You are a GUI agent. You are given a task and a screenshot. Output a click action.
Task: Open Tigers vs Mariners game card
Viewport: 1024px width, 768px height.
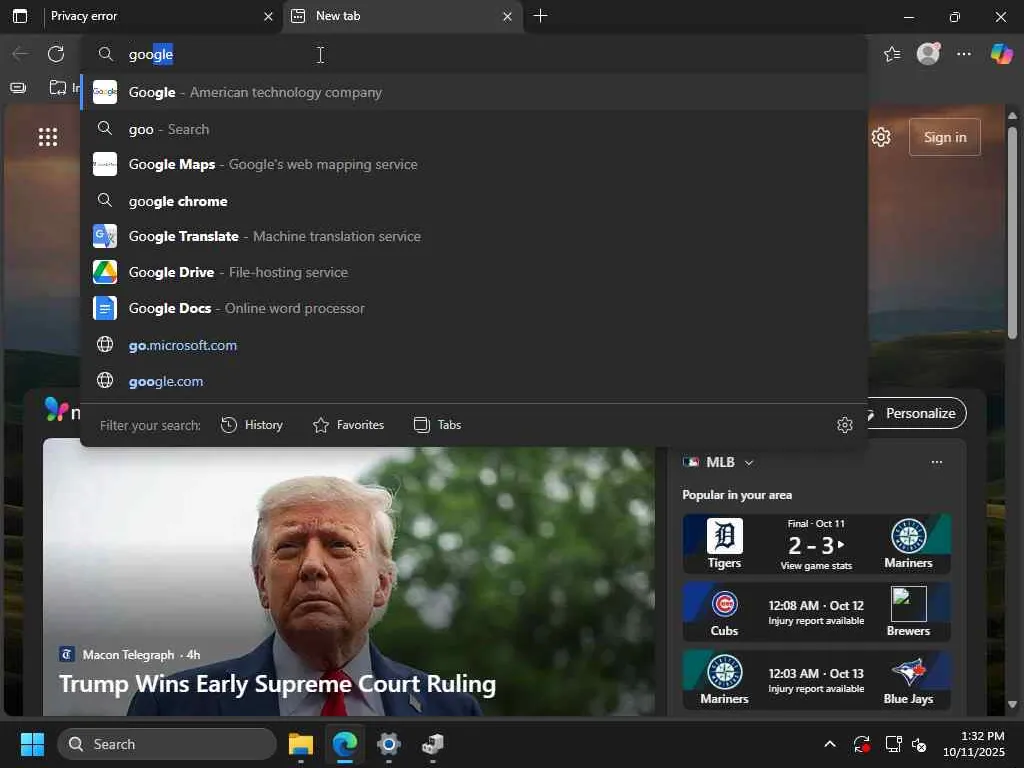[816, 544]
